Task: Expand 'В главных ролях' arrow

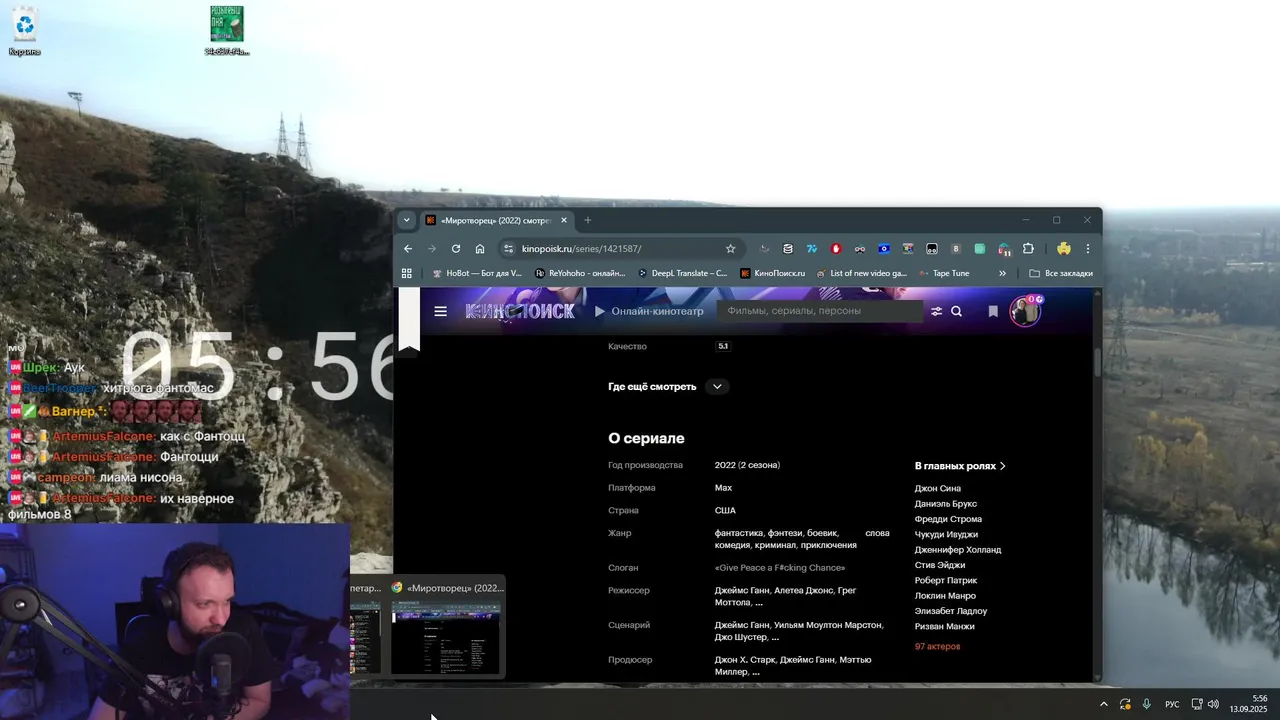Action: (x=1003, y=466)
